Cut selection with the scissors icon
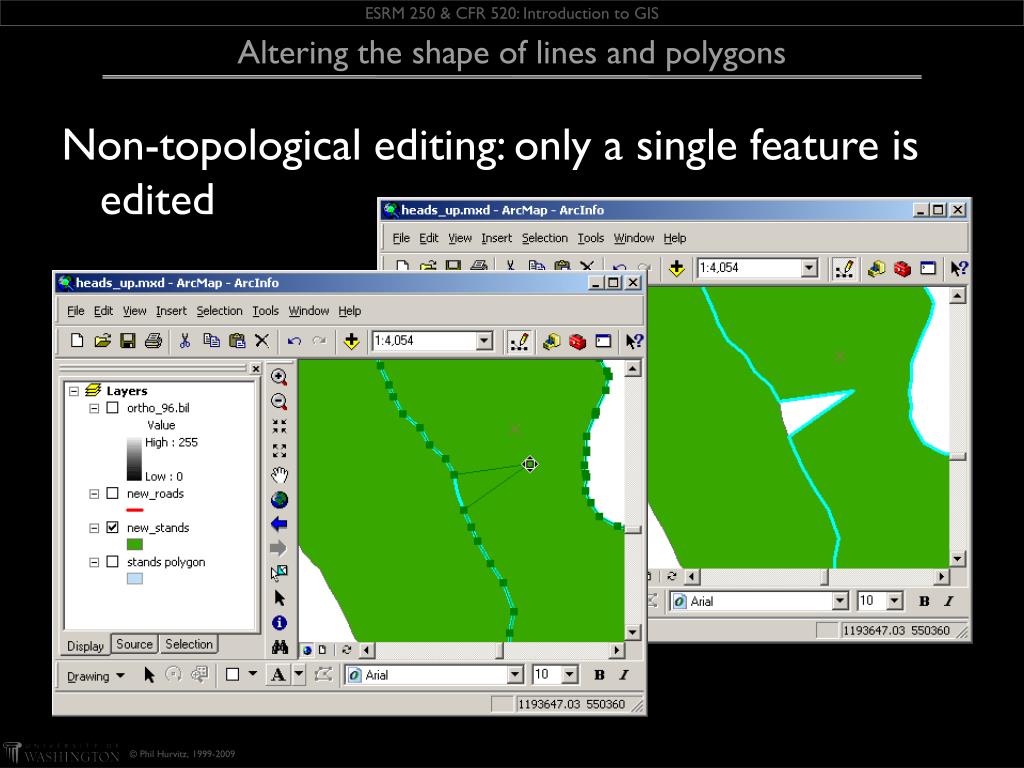 (x=185, y=340)
